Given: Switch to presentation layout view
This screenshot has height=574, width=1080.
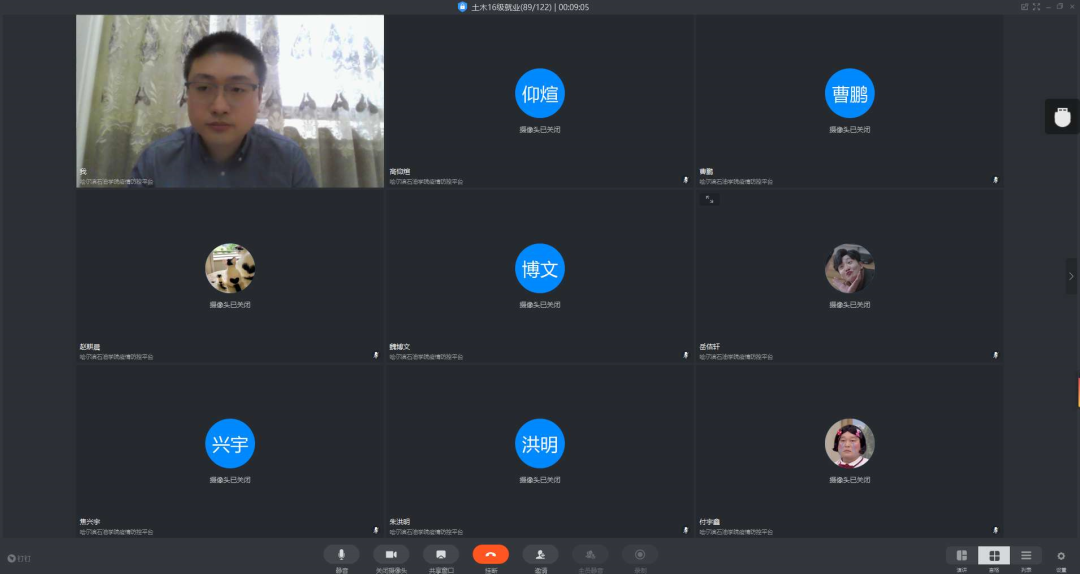Looking at the screenshot, I should click(x=961, y=555).
